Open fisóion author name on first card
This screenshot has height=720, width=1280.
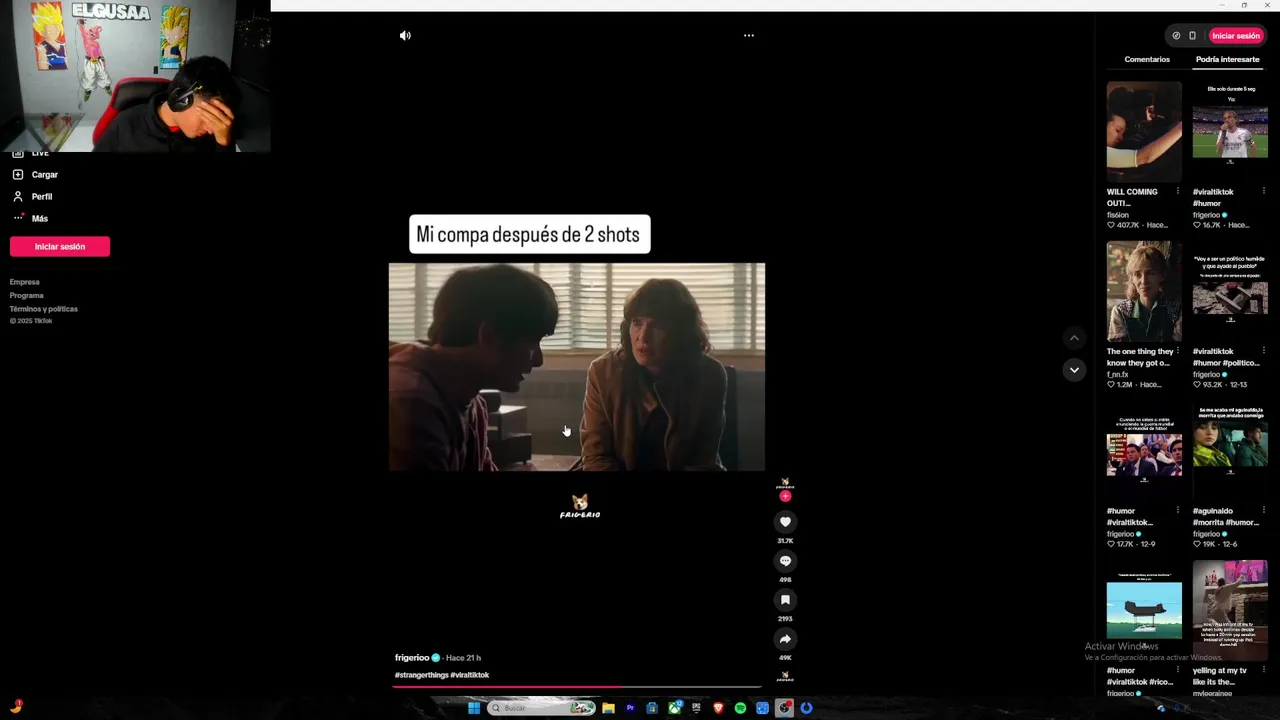coord(1117,215)
